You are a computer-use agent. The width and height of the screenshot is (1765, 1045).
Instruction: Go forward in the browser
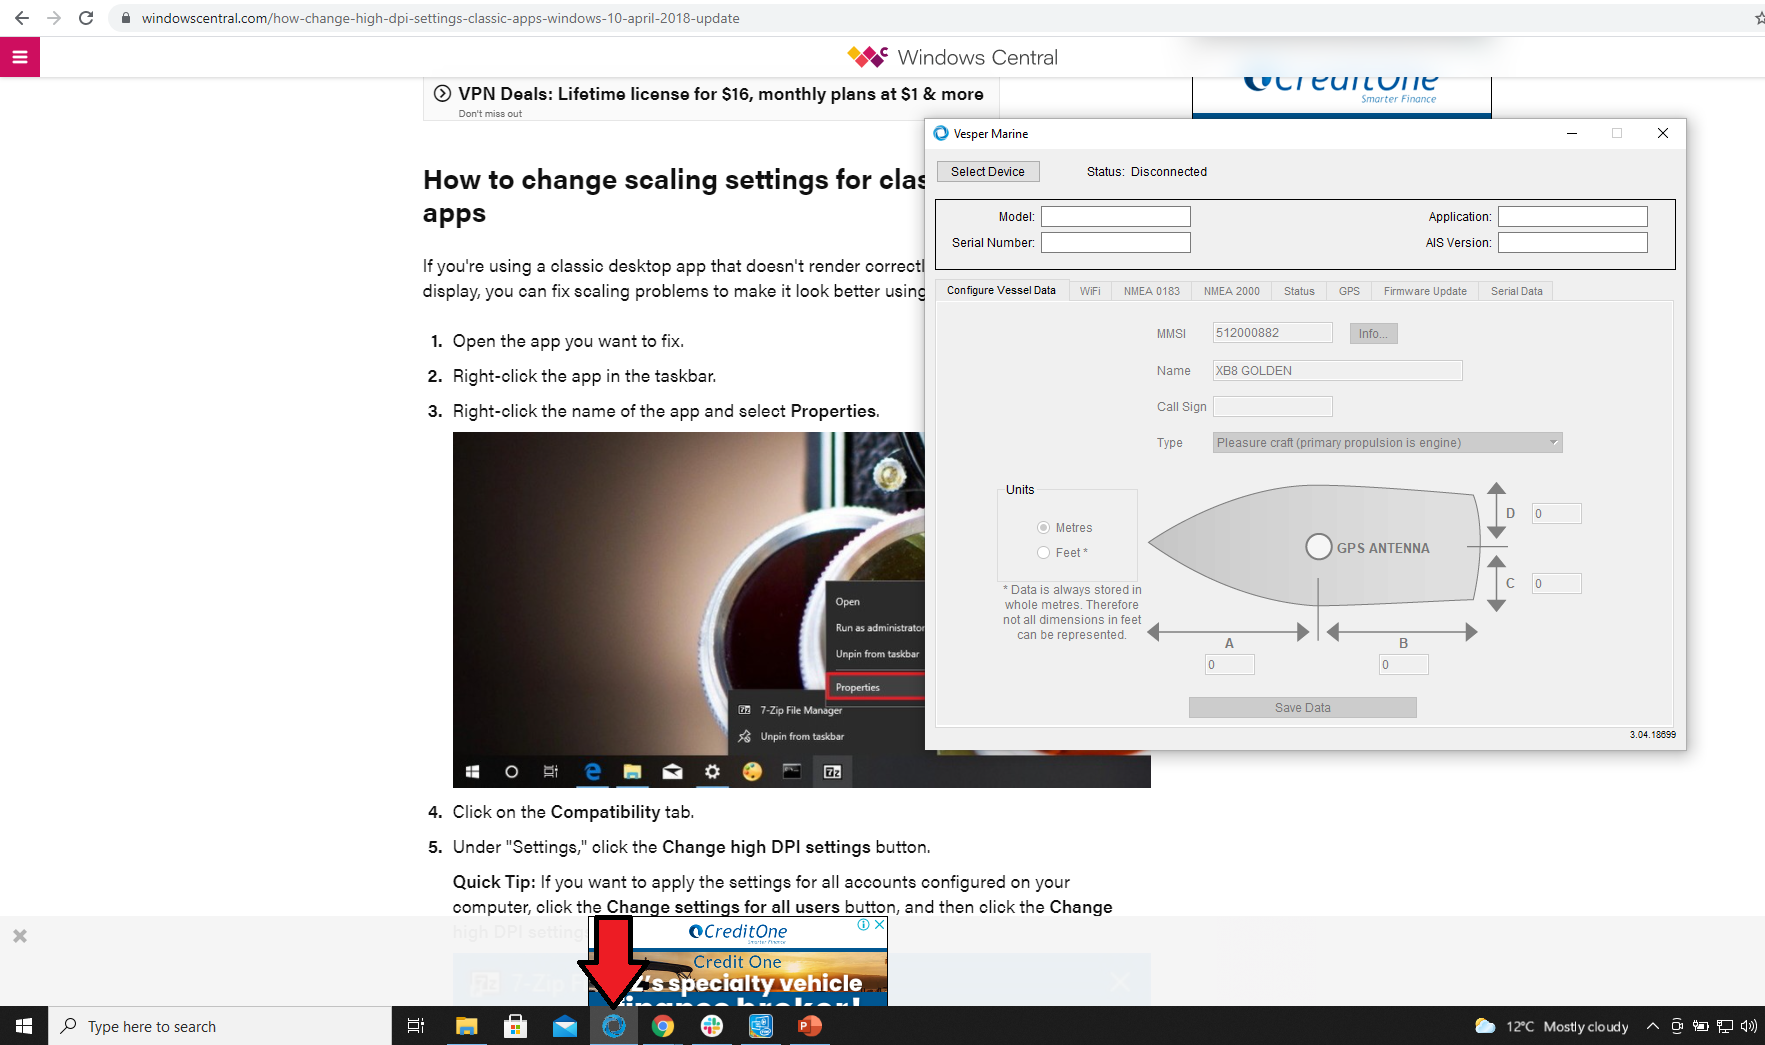coord(54,18)
